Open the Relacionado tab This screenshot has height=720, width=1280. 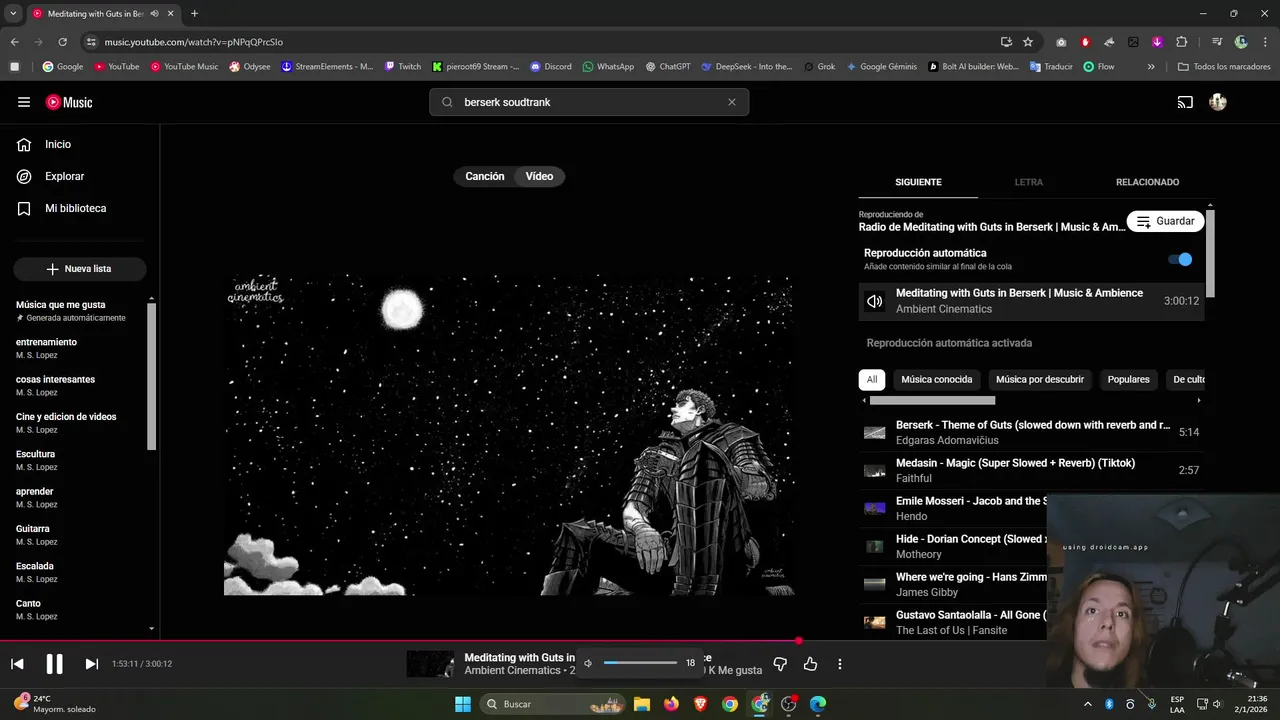1147,182
